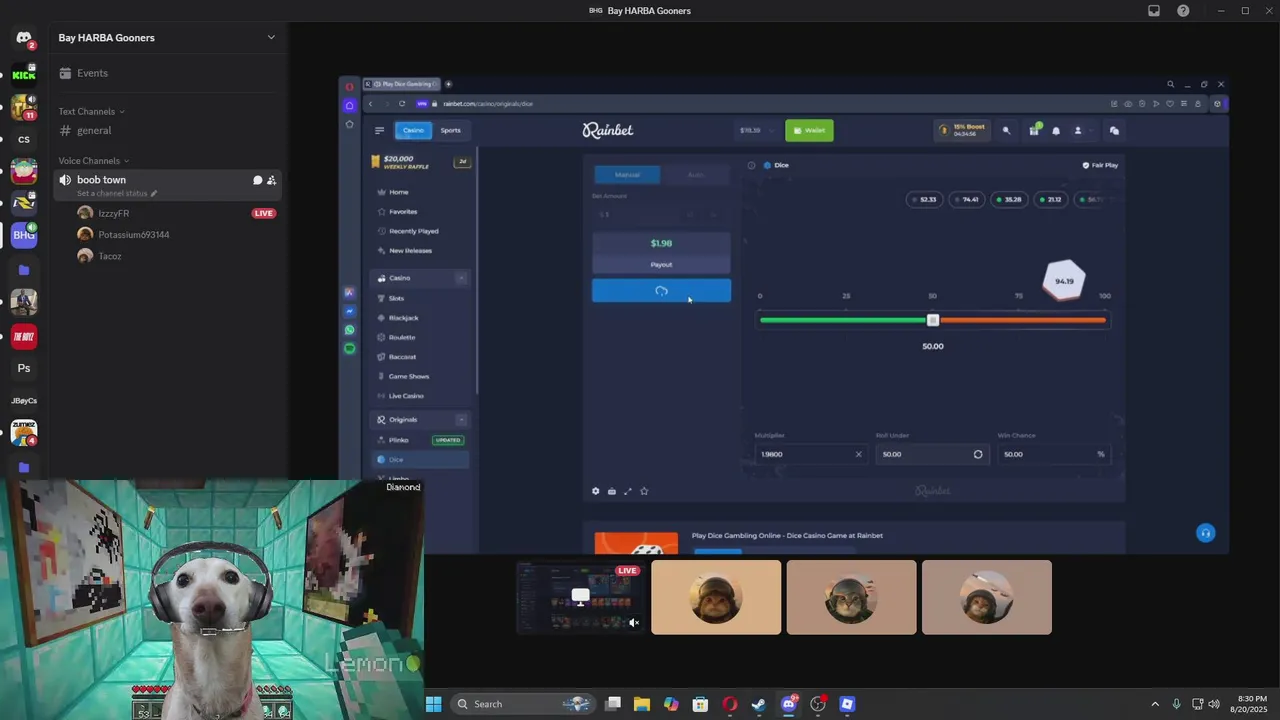Click Rainbet search magnifier icon
Image resolution: width=1280 pixels, height=720 pixels.
tap(1006, 130)
